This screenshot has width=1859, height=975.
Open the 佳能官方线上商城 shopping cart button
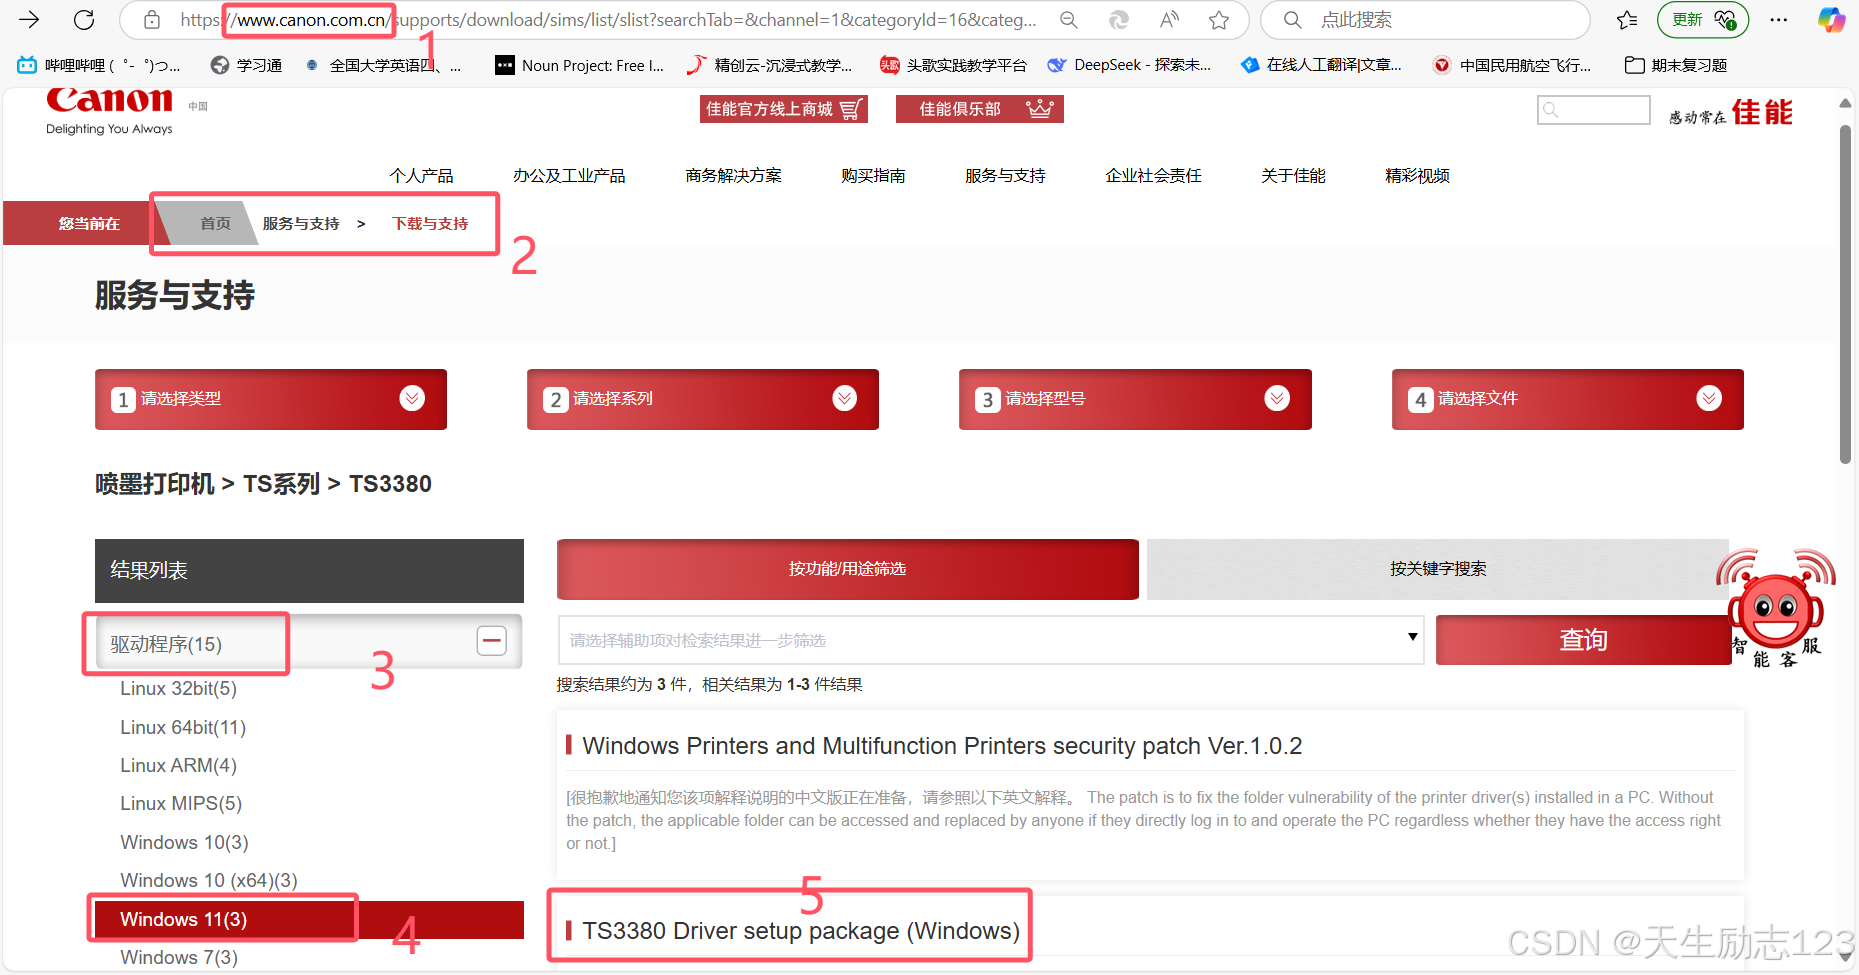(783, 109)
